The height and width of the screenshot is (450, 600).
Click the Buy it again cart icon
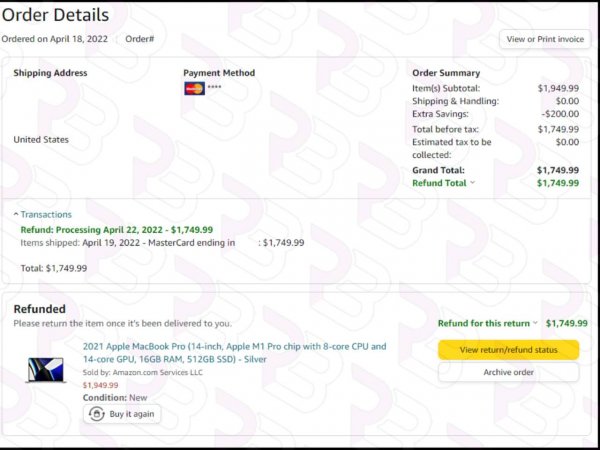97,414
